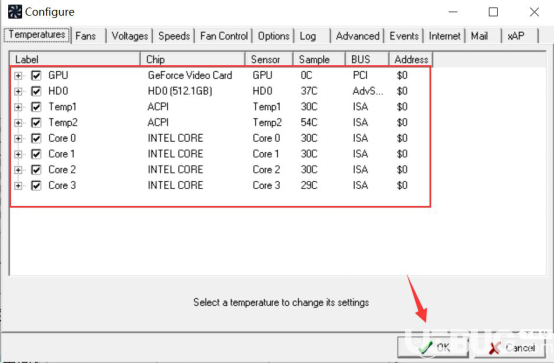Click the 54C sample value

click(x=309, y=123)
